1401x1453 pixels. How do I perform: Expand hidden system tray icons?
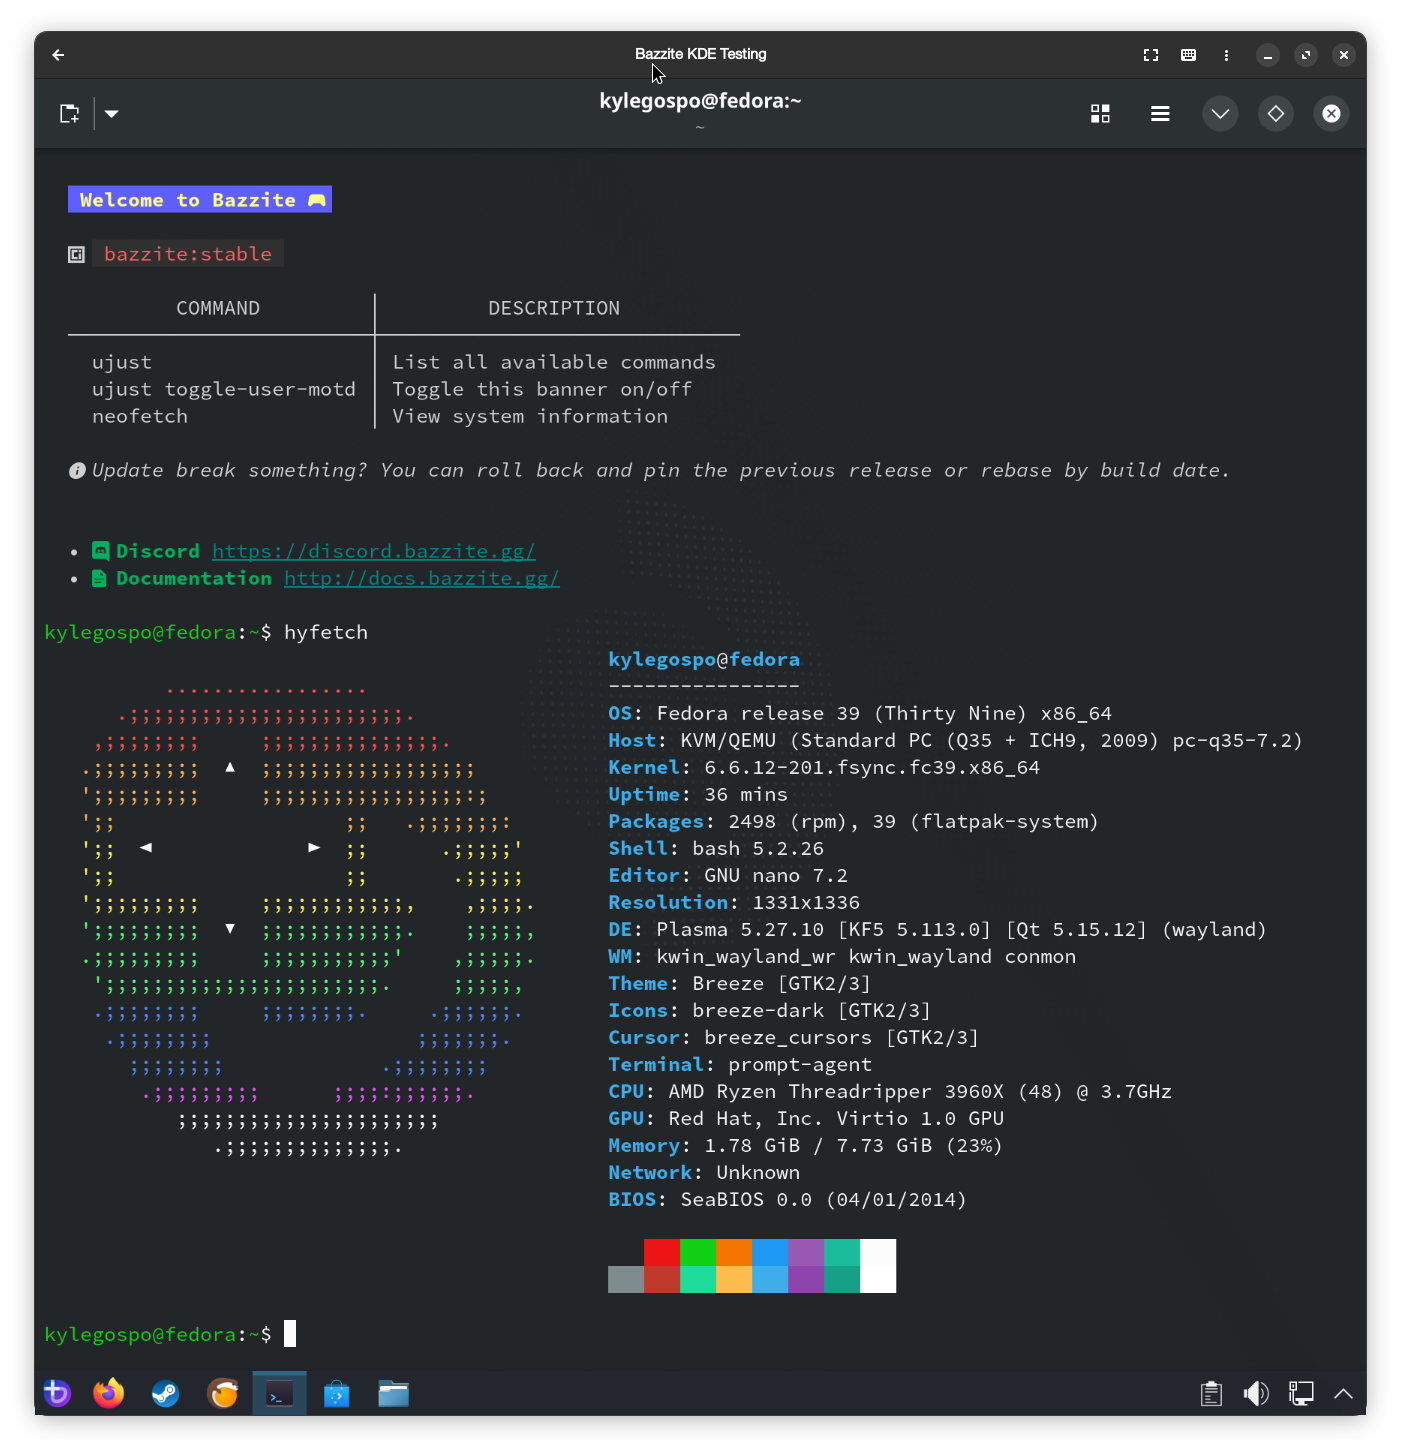click(1344, 1393)
